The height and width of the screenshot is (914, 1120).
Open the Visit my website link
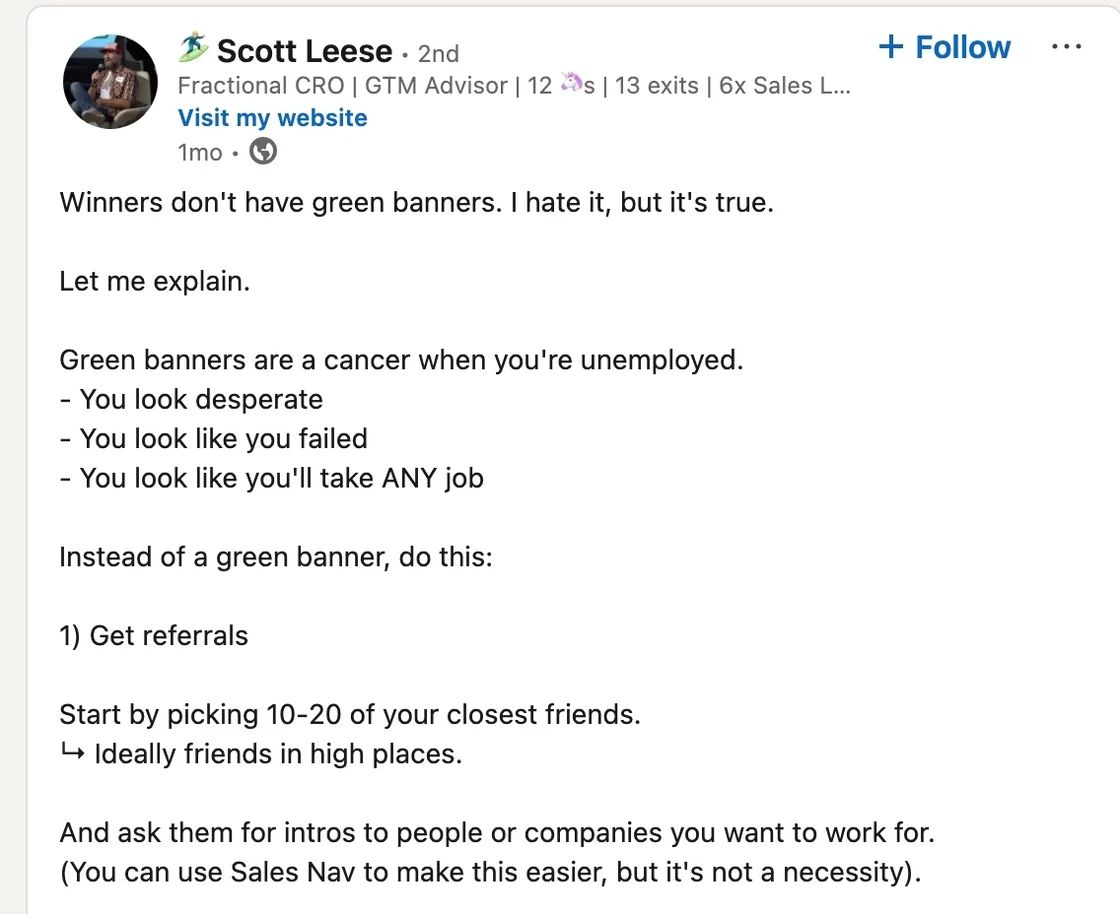point(272,118)
